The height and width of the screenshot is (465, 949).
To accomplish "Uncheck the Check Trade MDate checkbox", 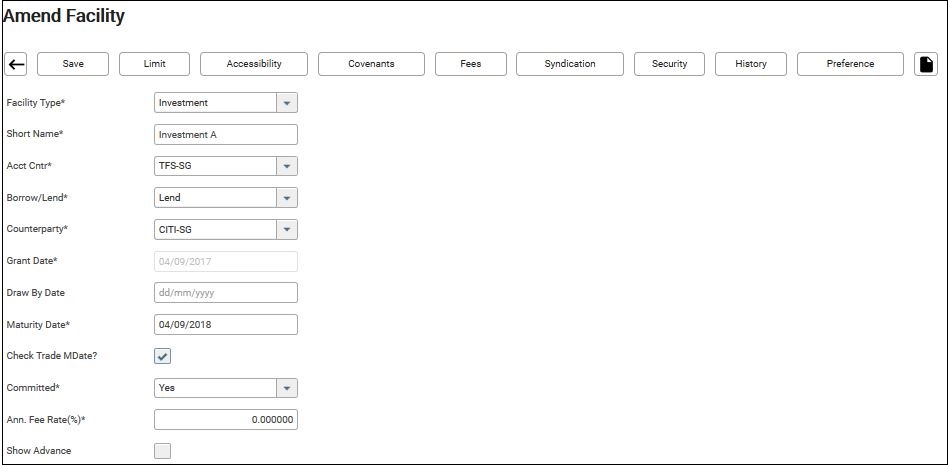I will [162, 356].
